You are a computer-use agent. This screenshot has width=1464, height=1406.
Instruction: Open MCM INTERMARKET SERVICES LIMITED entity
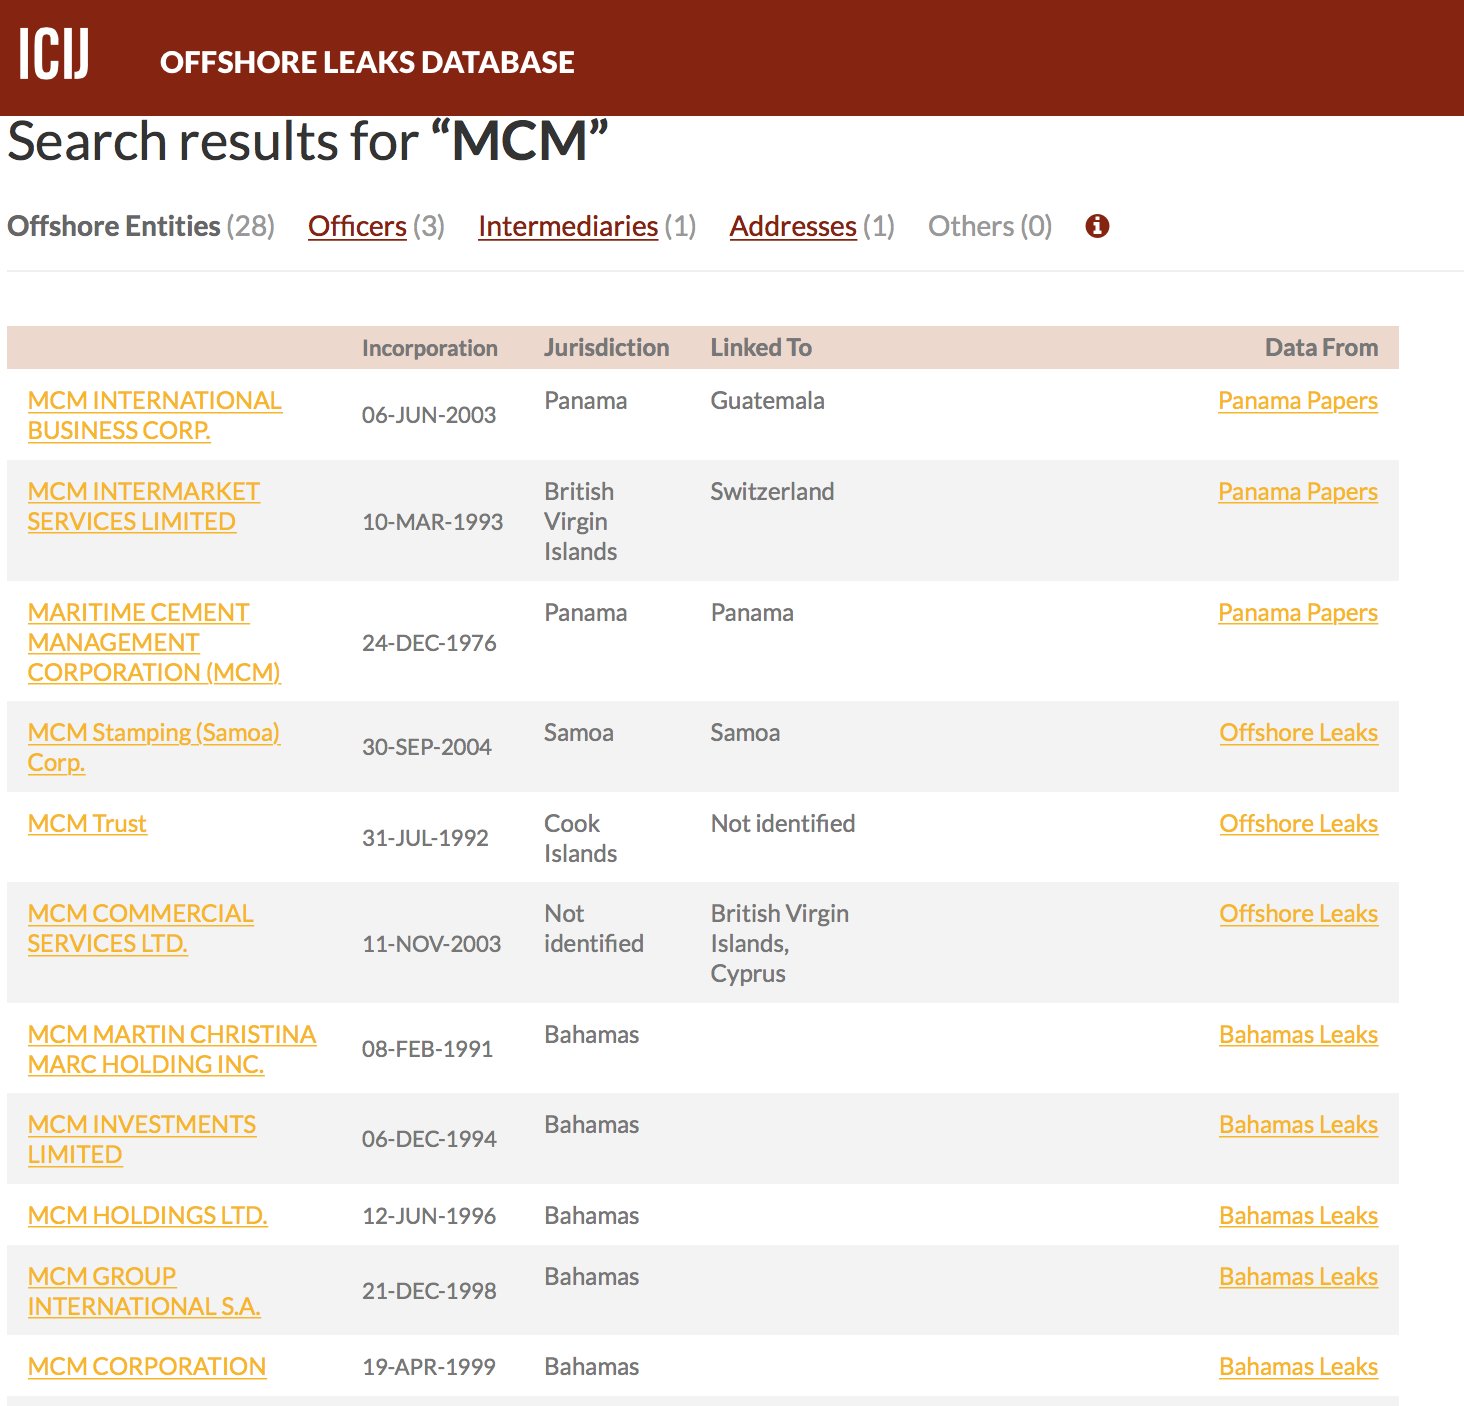(144, 506)
